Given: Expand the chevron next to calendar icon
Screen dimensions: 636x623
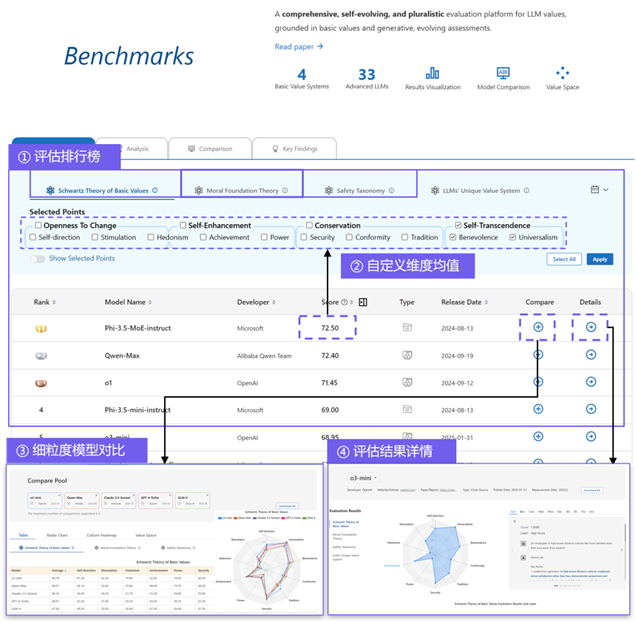Looking at the screenshot, I should tap(606, 189).
